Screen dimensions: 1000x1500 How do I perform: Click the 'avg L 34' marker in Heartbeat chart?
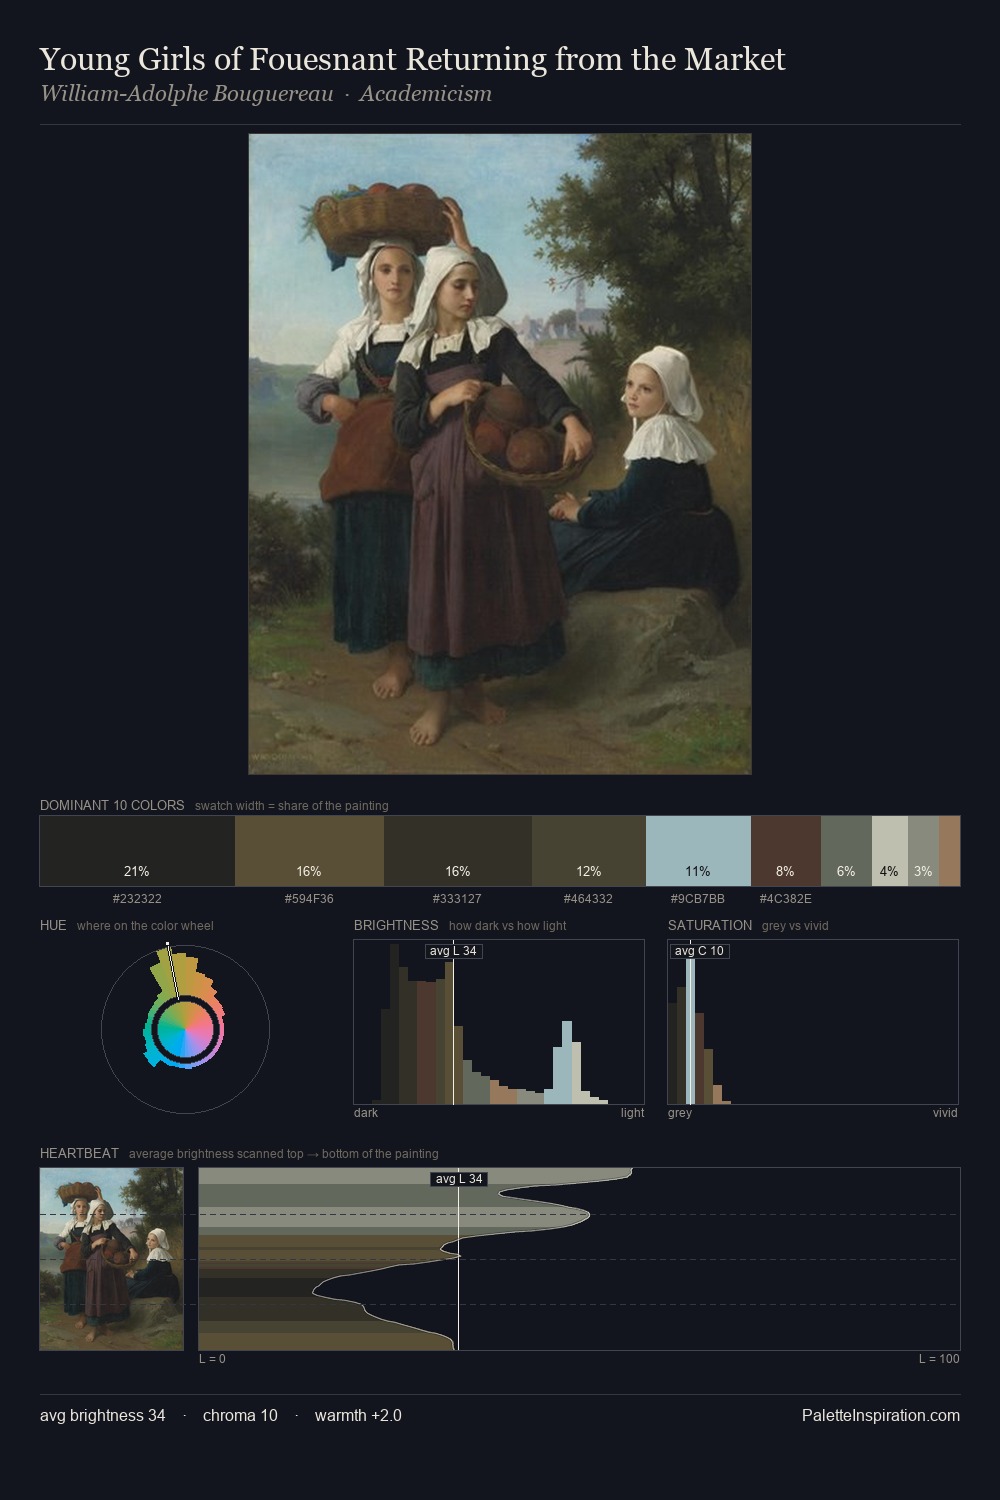[459, 1179]
